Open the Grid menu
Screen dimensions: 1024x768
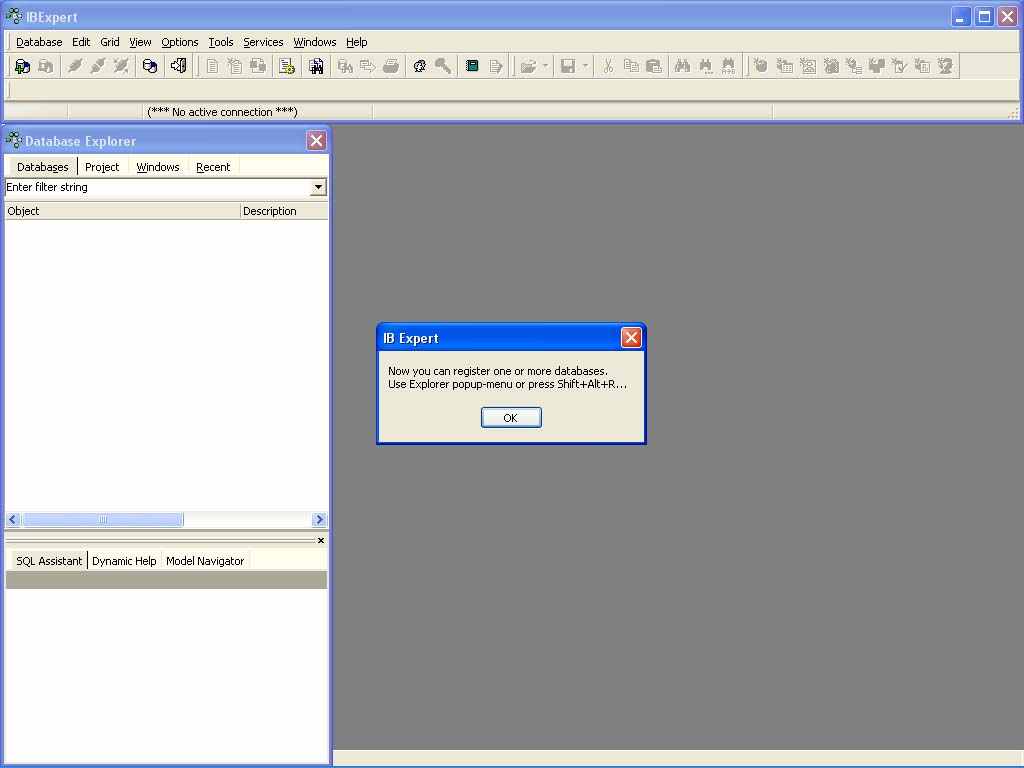110,42
